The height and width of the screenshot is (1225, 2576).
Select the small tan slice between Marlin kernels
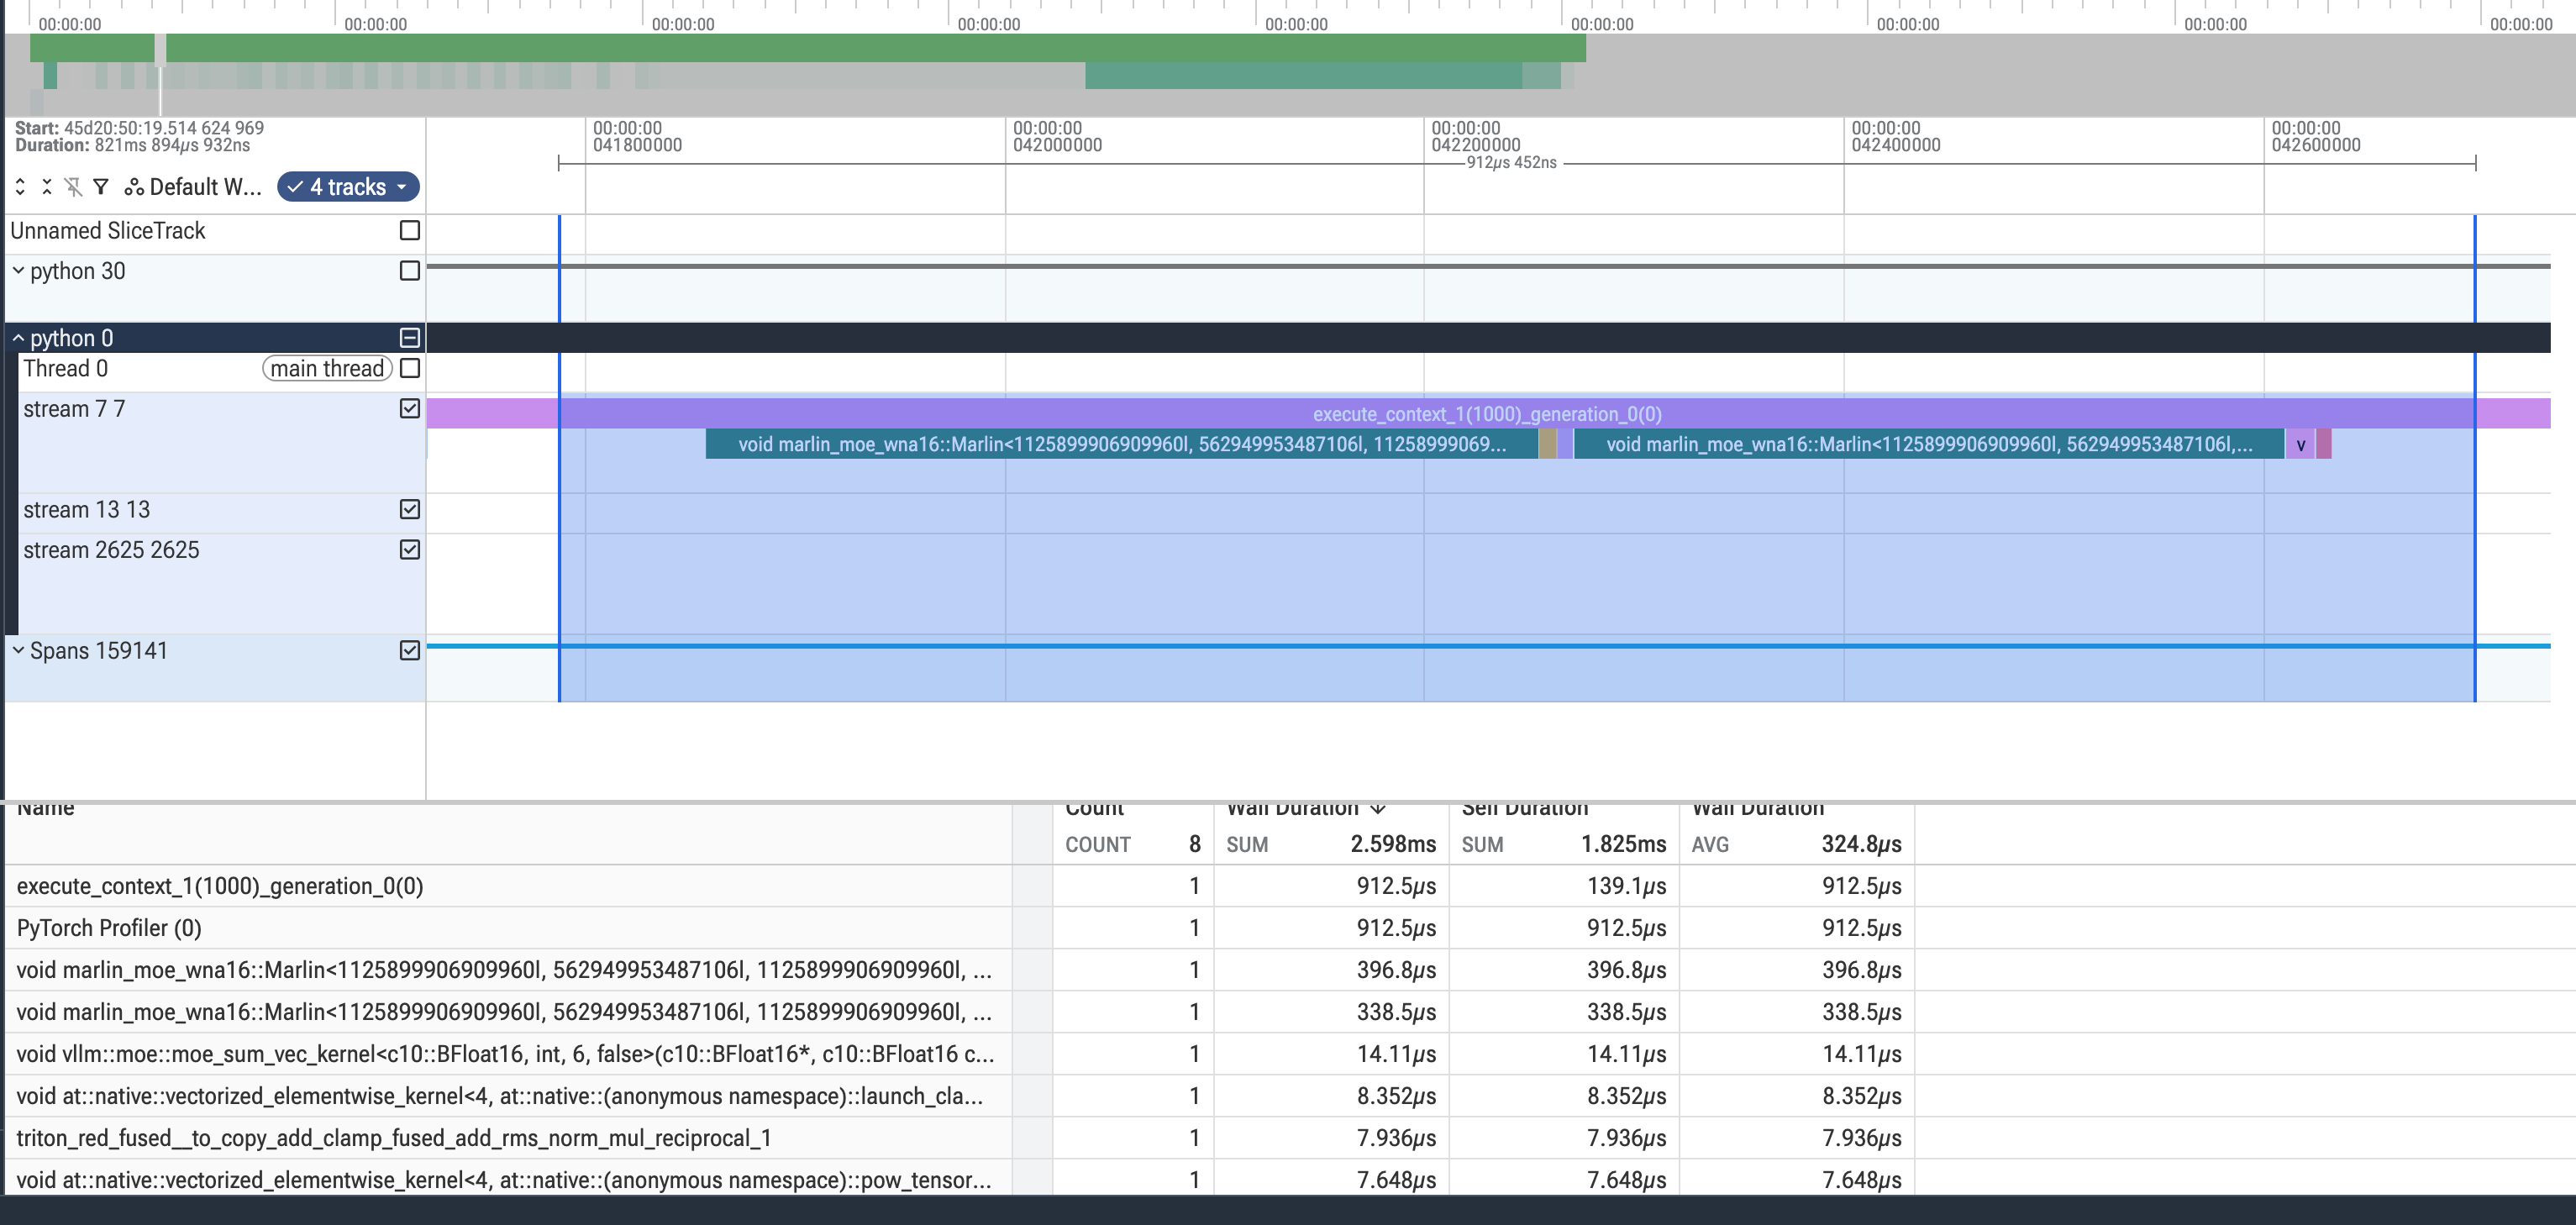coord(1547,444)
